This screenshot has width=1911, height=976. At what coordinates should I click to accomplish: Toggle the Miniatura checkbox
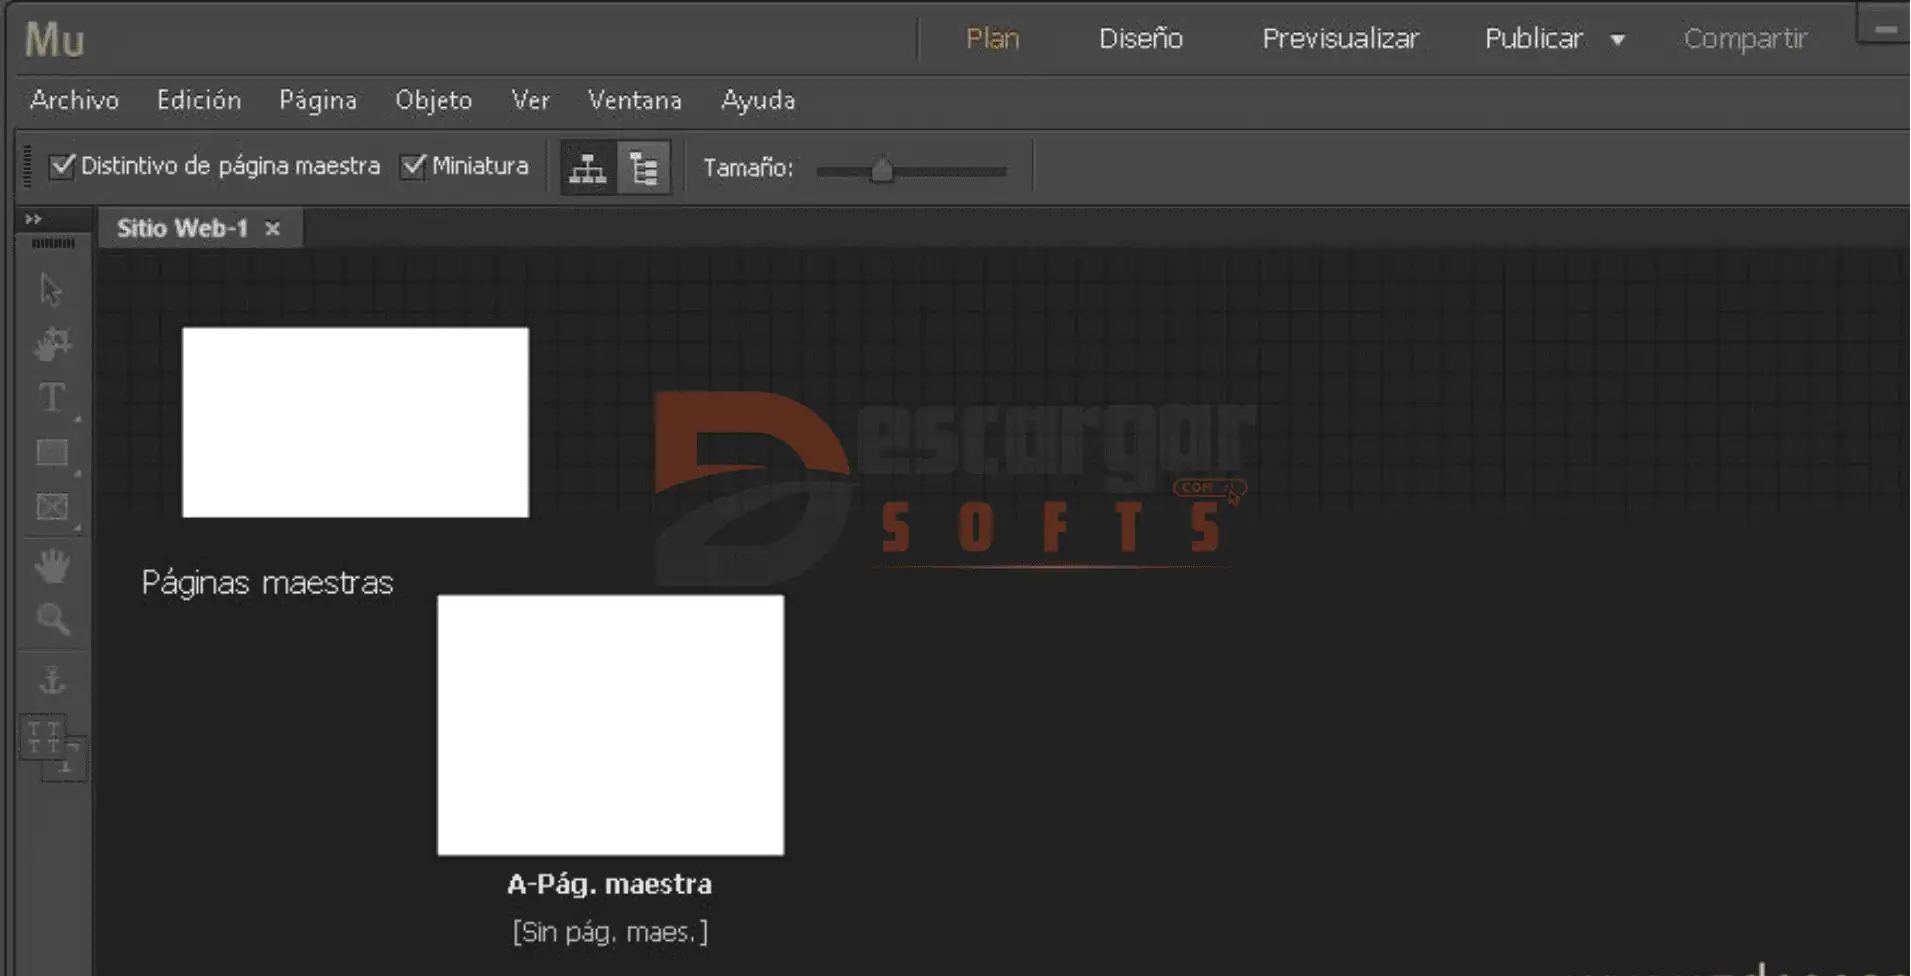413,166
